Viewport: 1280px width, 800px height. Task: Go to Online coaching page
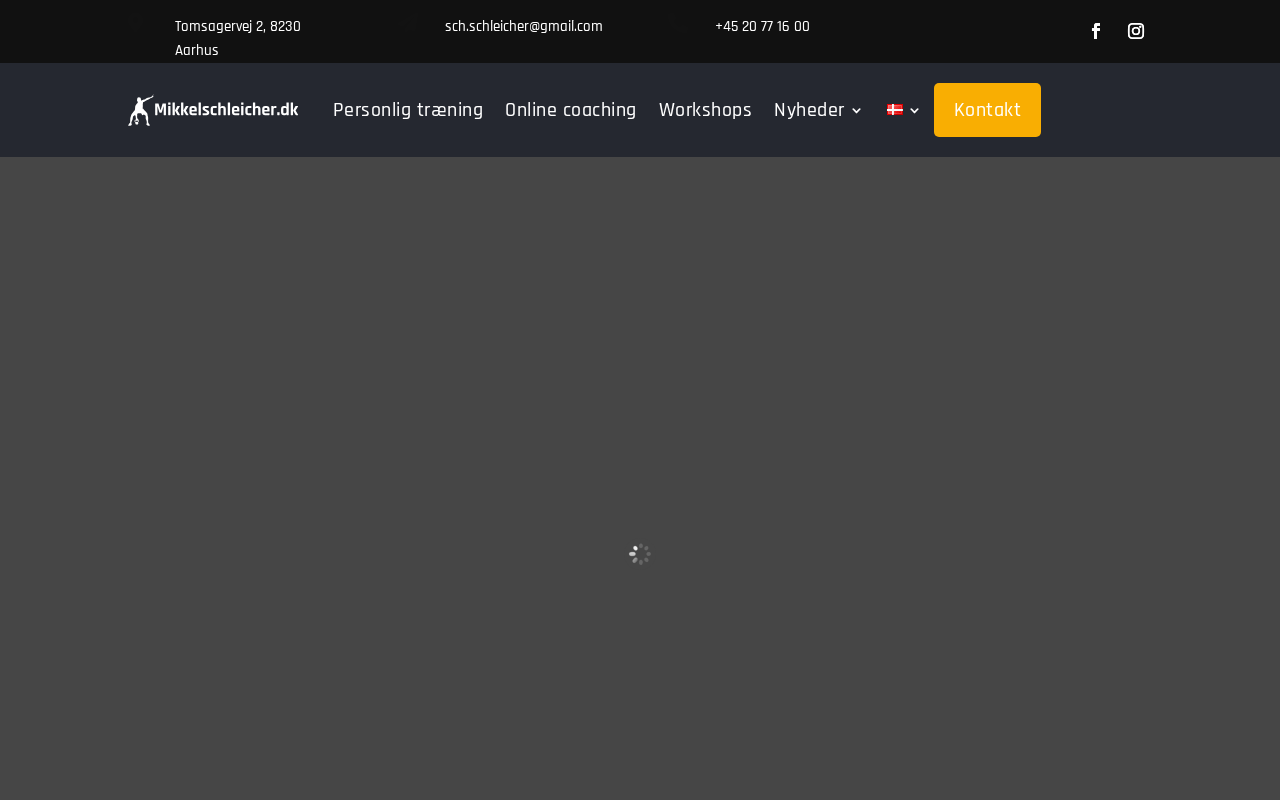[x=570, y=110]
